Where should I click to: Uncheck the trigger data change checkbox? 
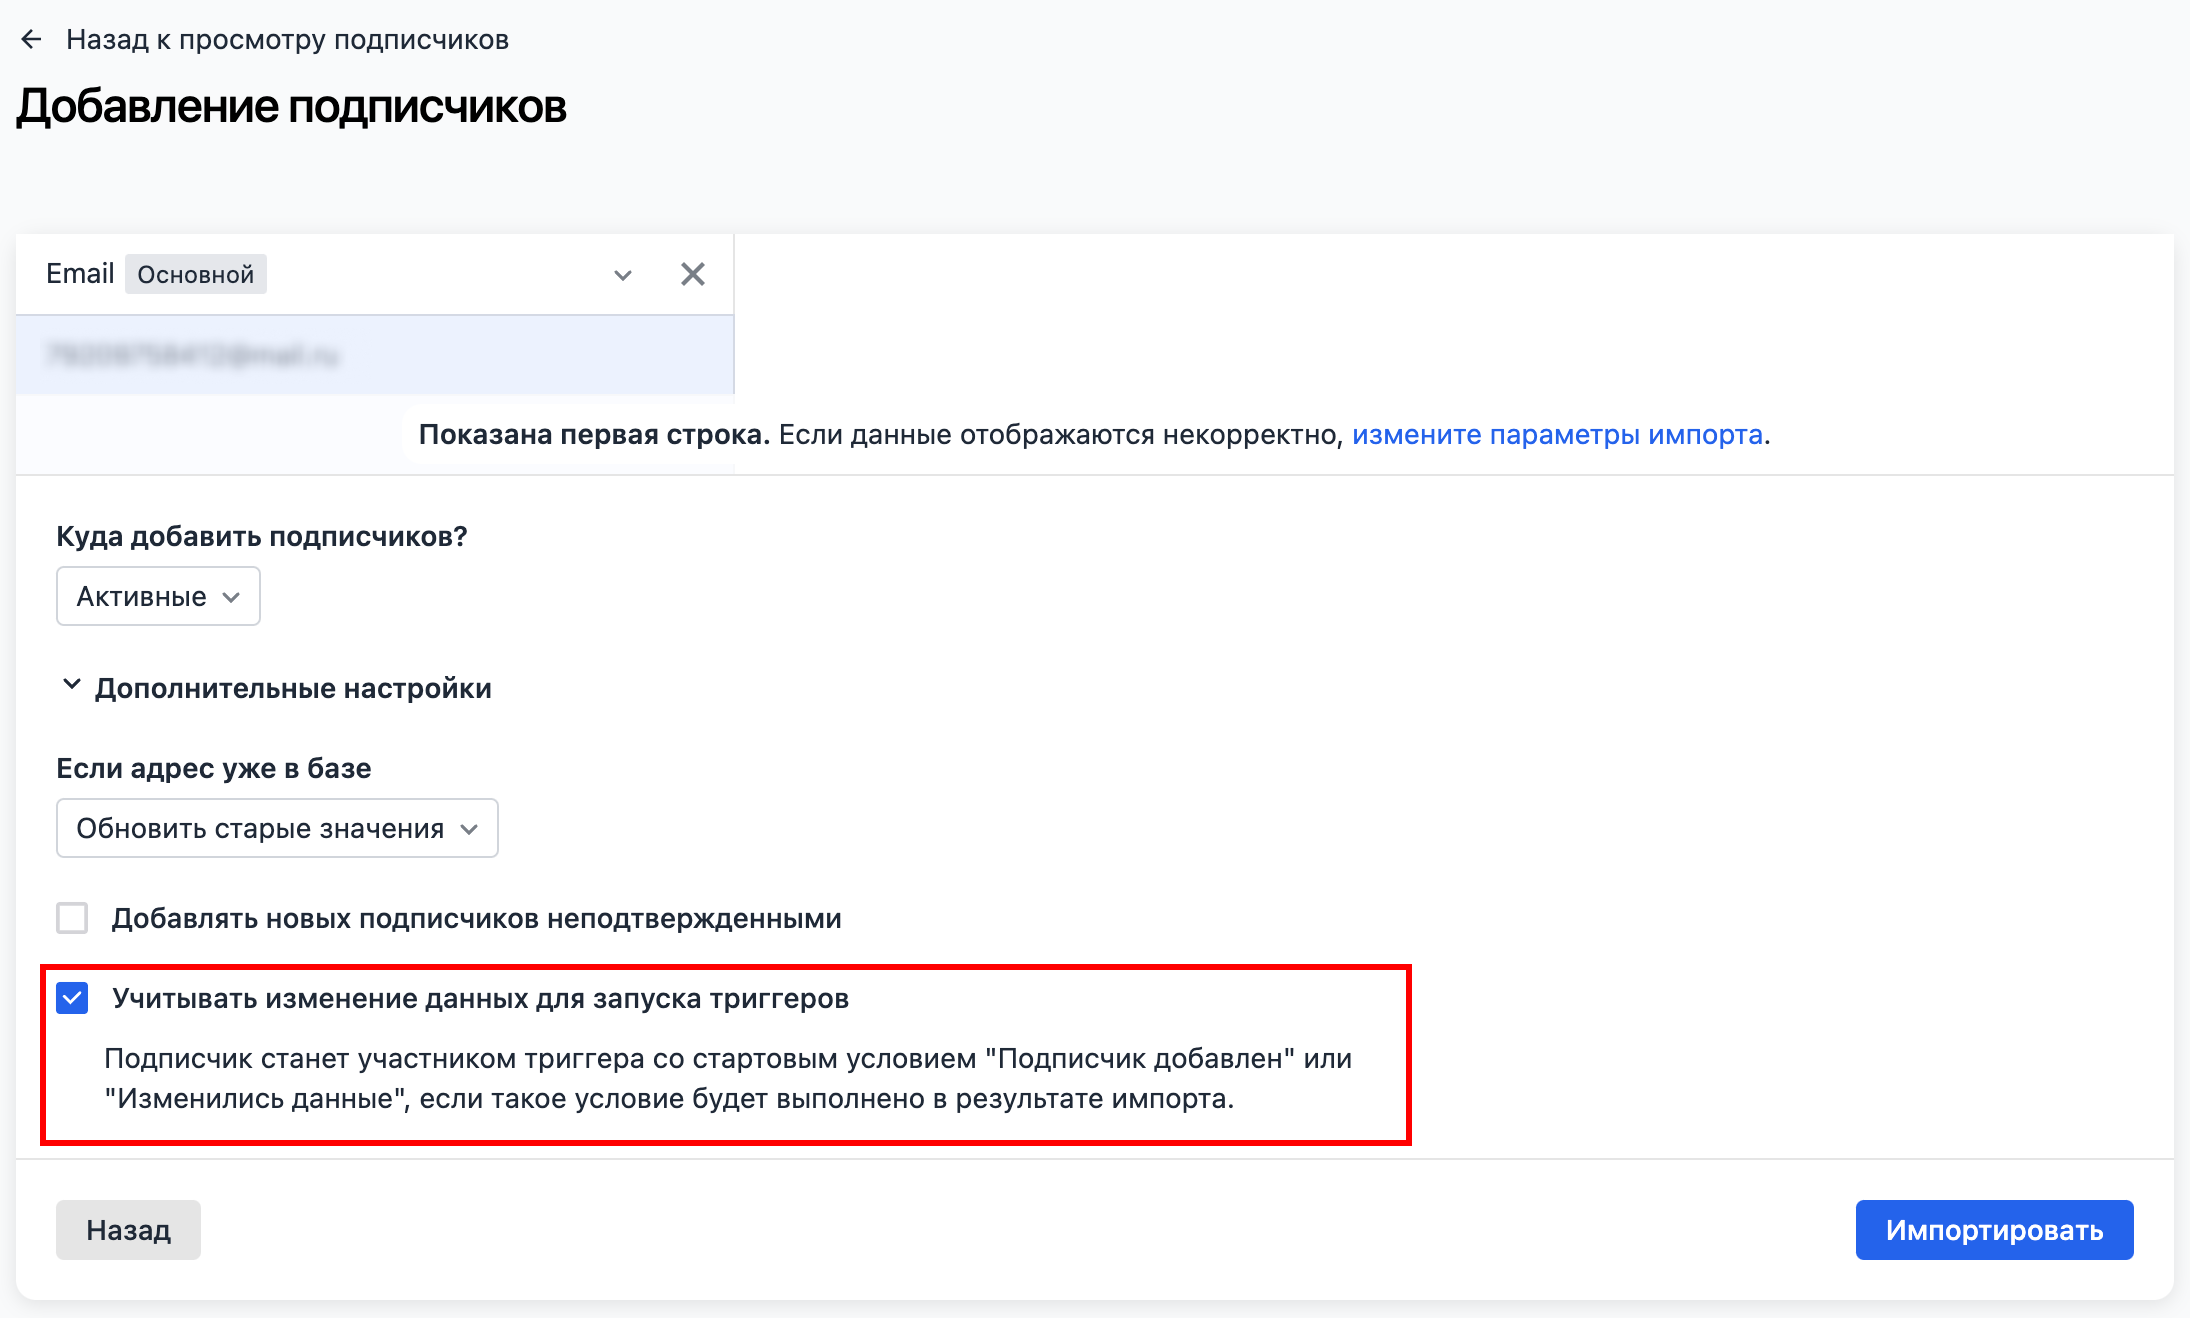72,998
